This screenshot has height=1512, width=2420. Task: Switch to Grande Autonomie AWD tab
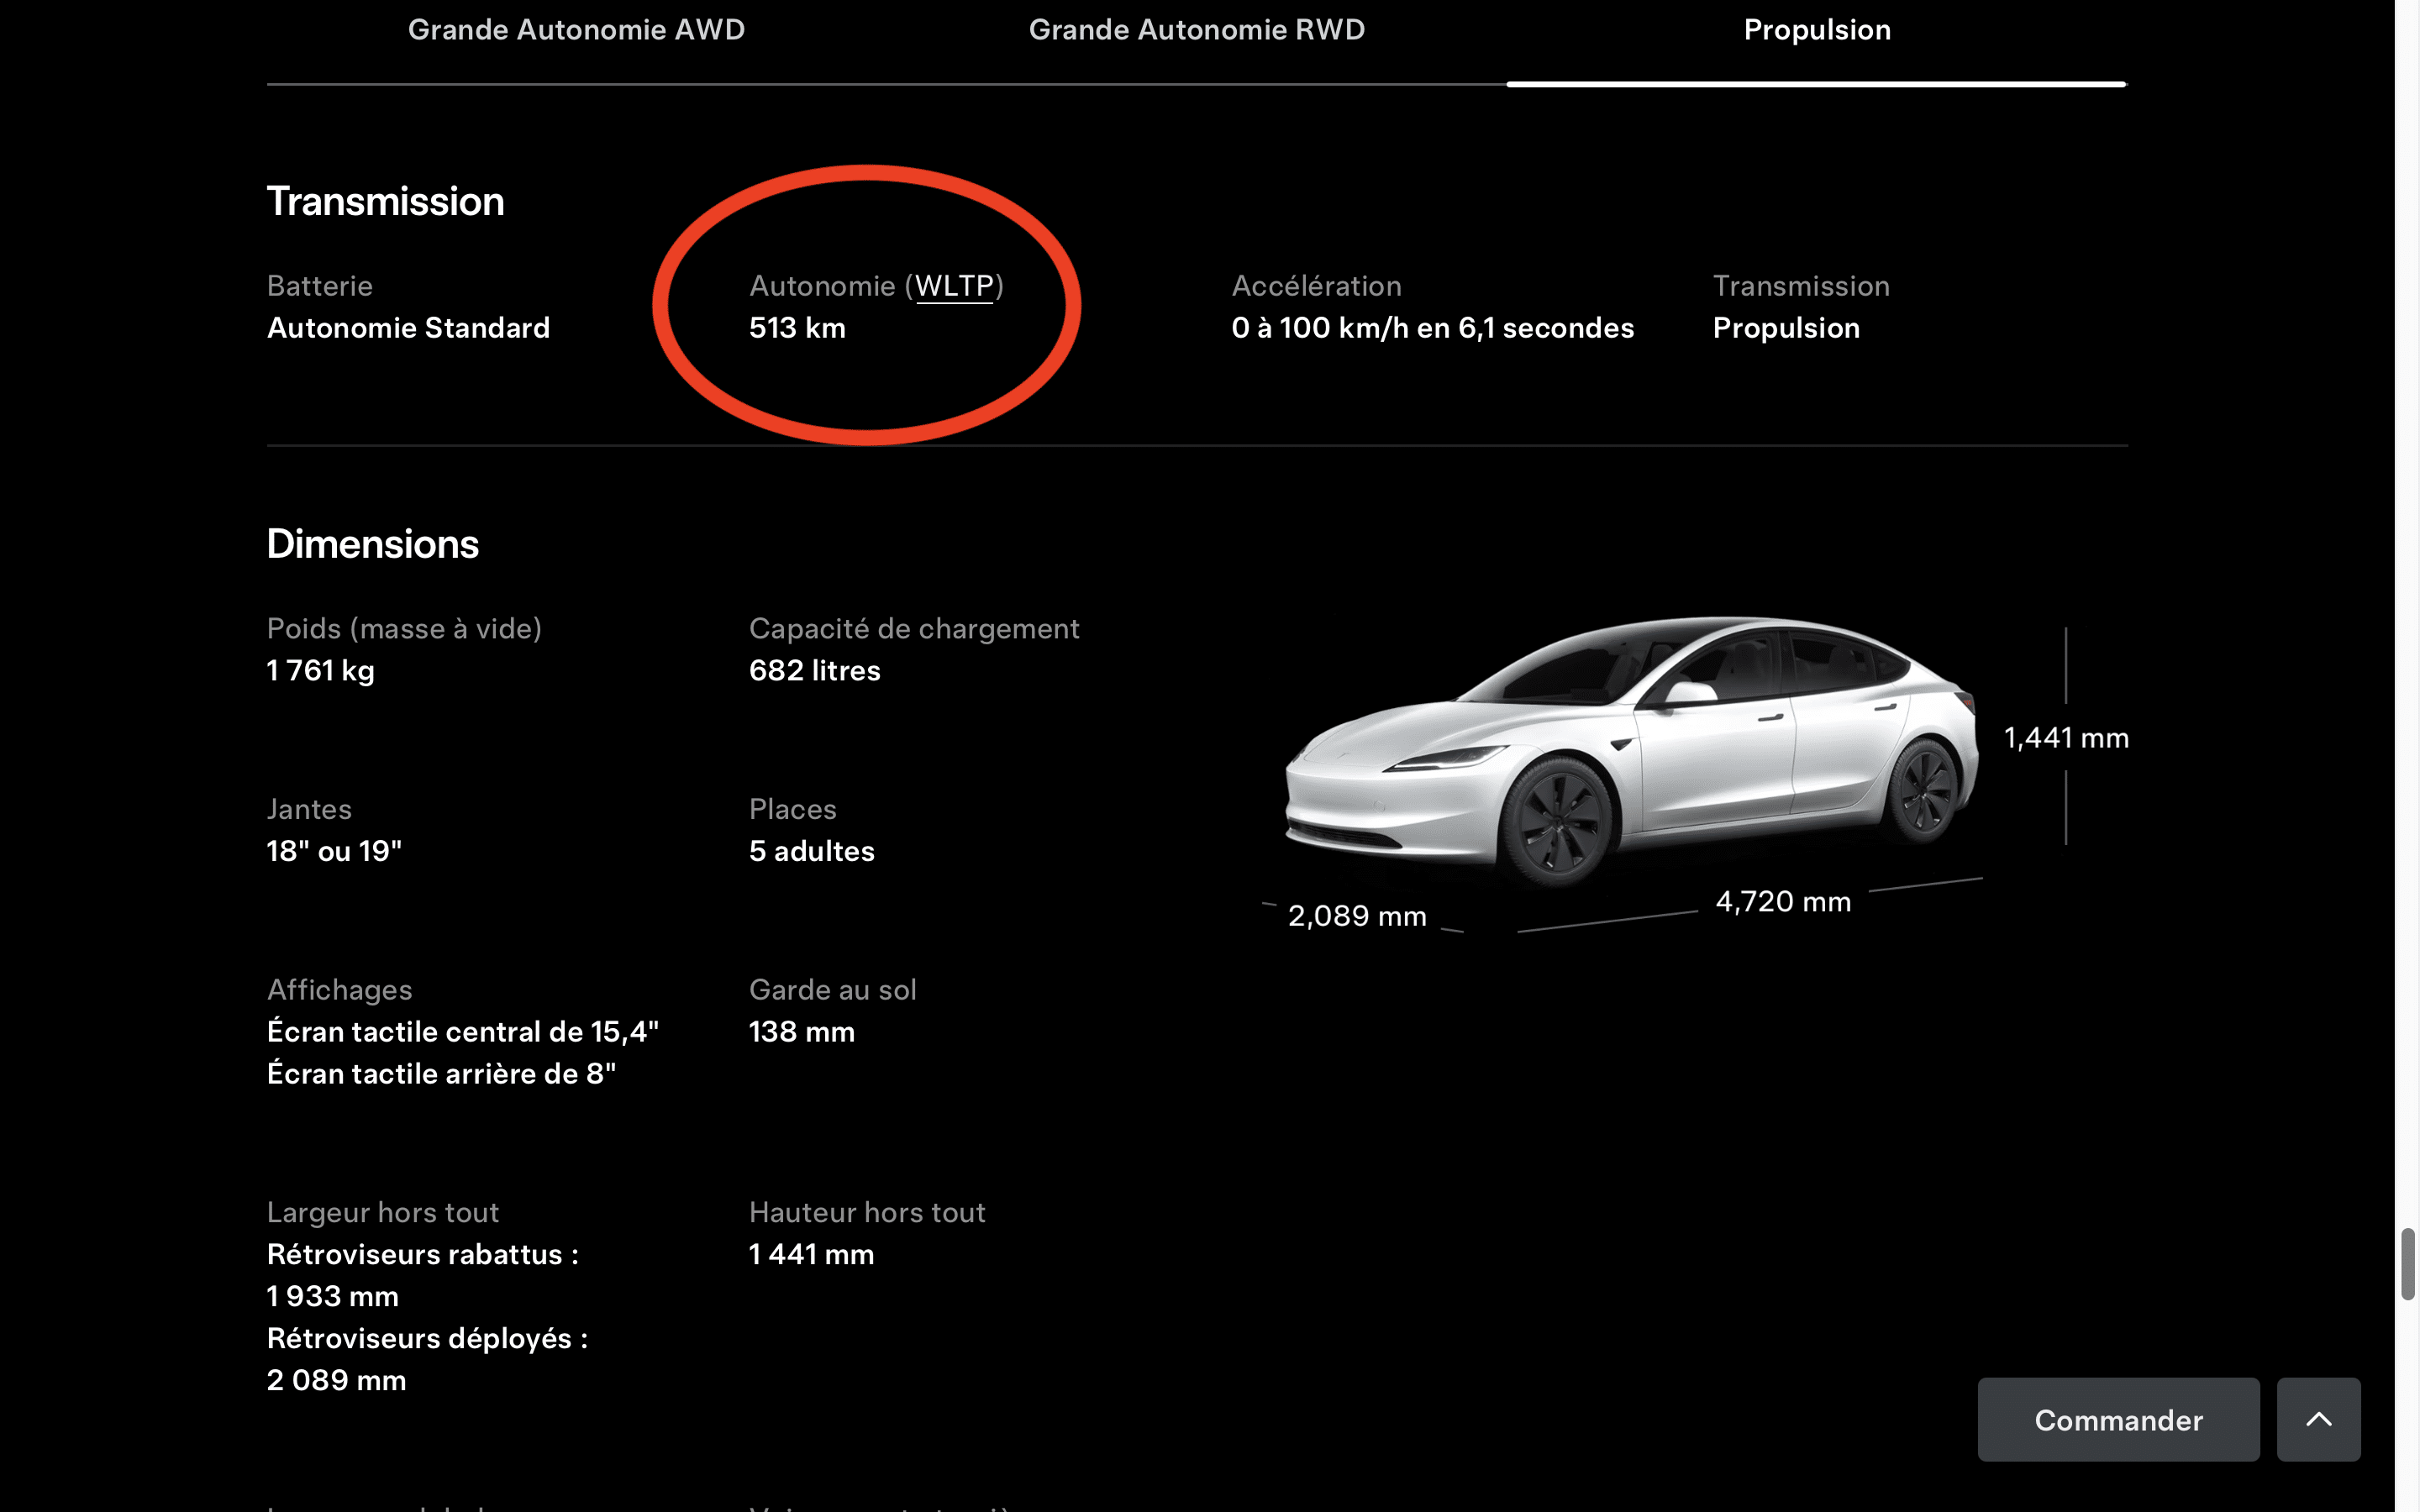pyautogui.click(x=576, y=30)
